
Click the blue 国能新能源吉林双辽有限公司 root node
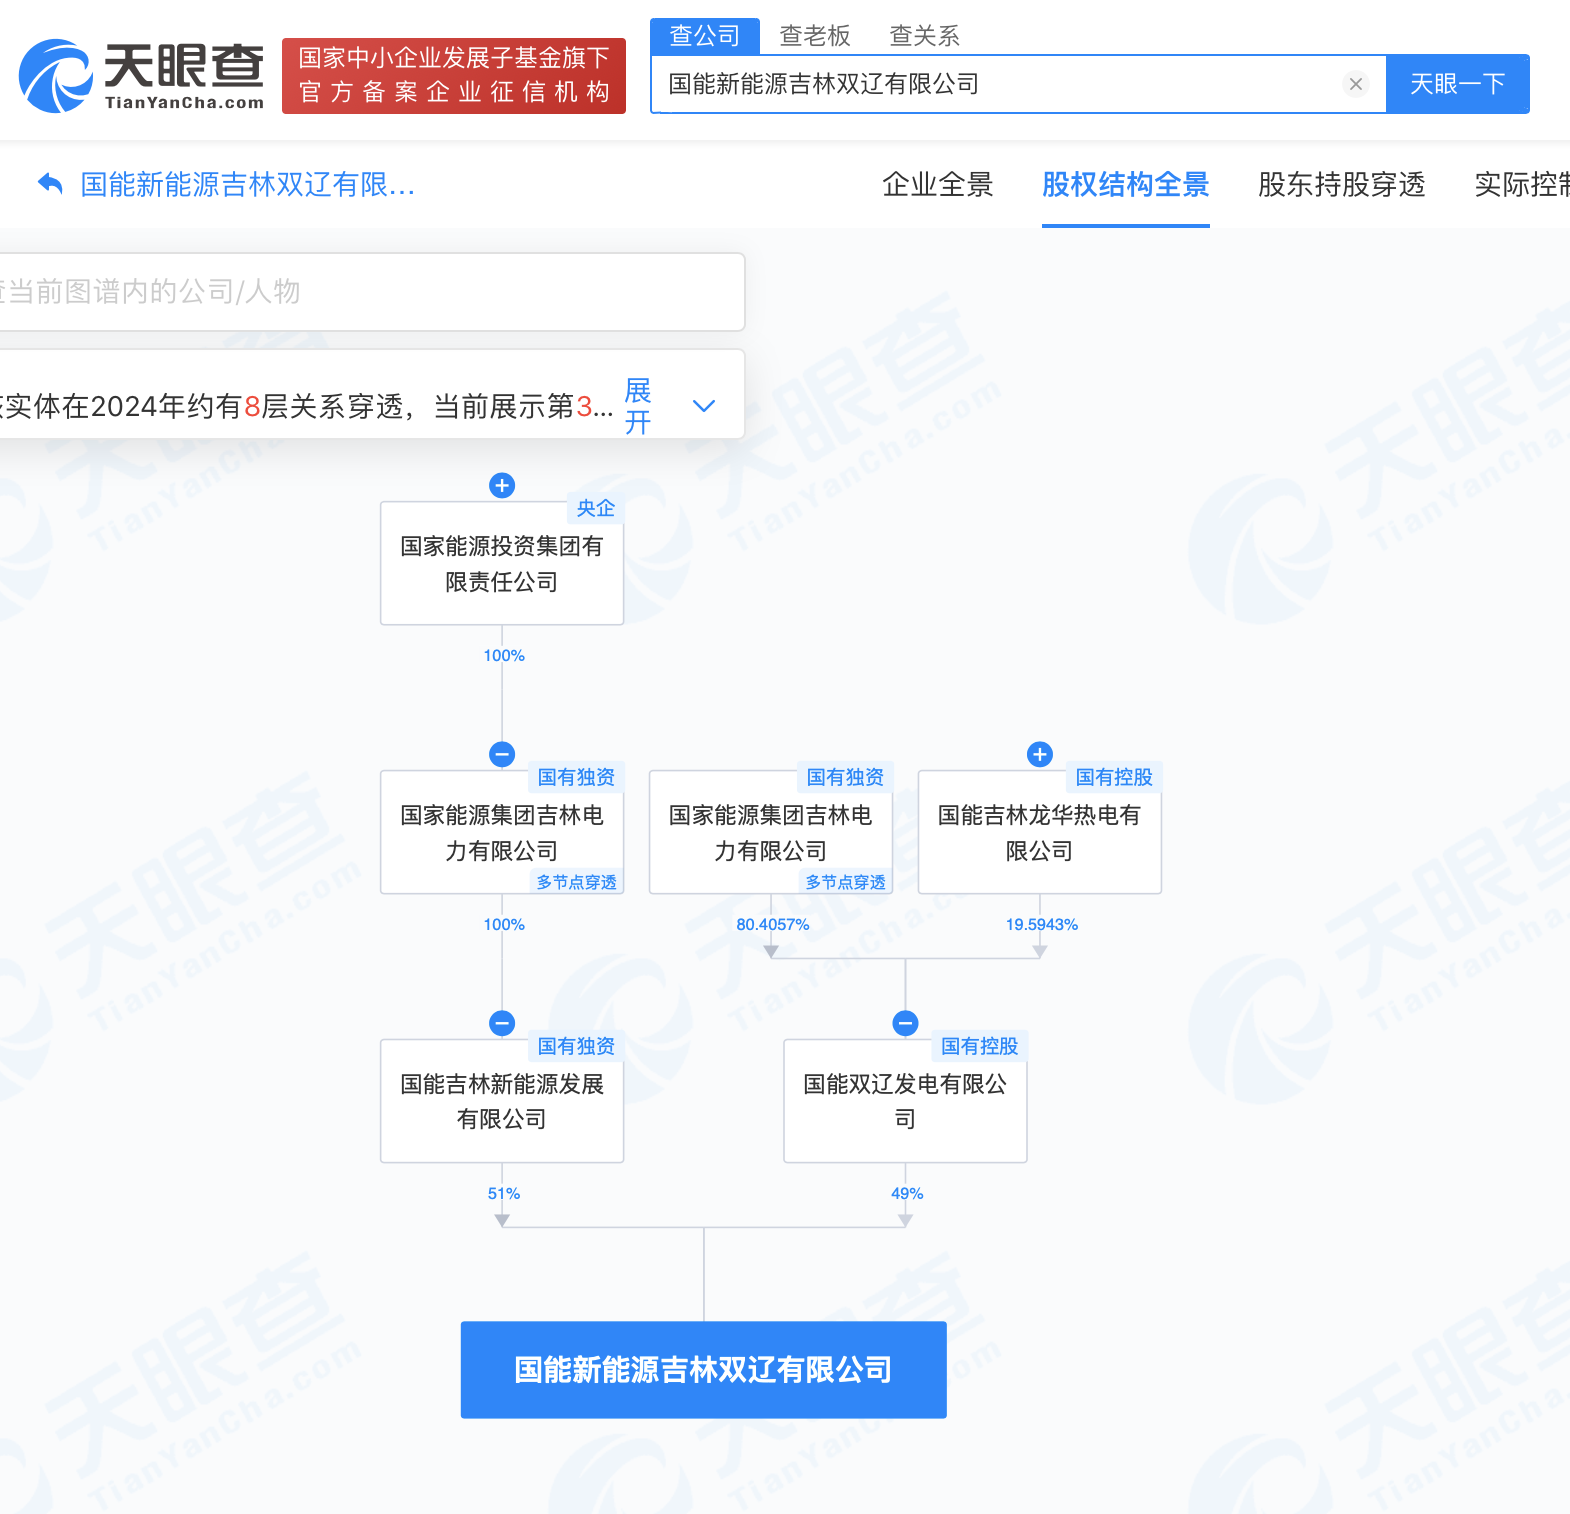(x=704, y=1370)
